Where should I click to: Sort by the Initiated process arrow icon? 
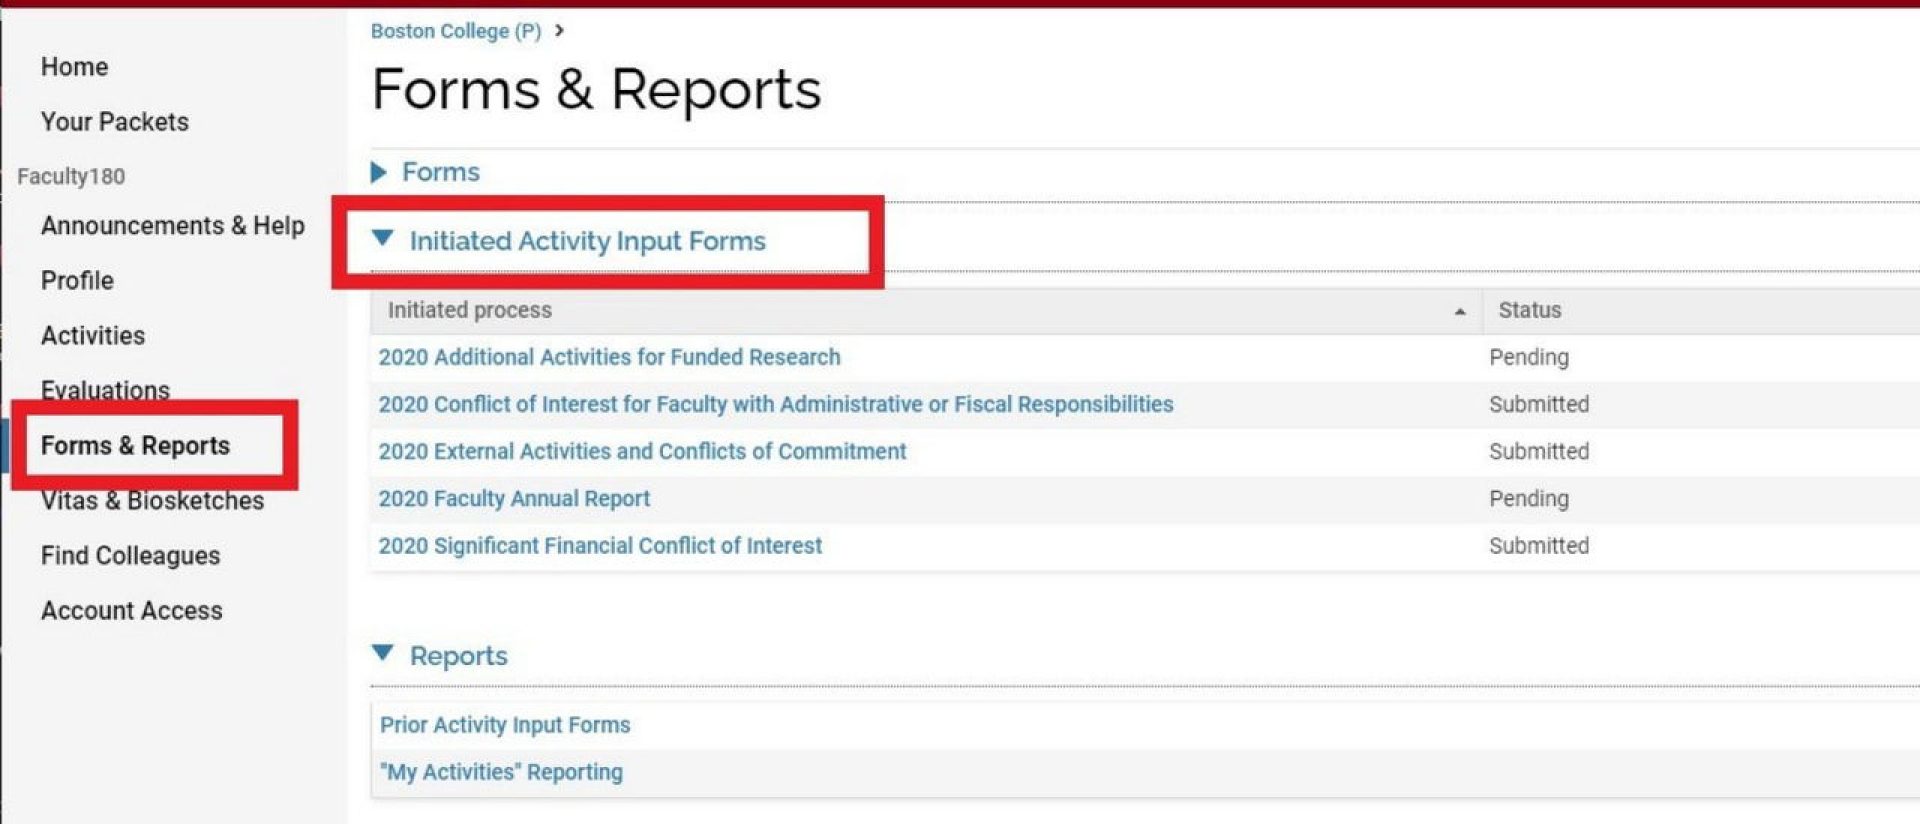(x=1459, y=312)
